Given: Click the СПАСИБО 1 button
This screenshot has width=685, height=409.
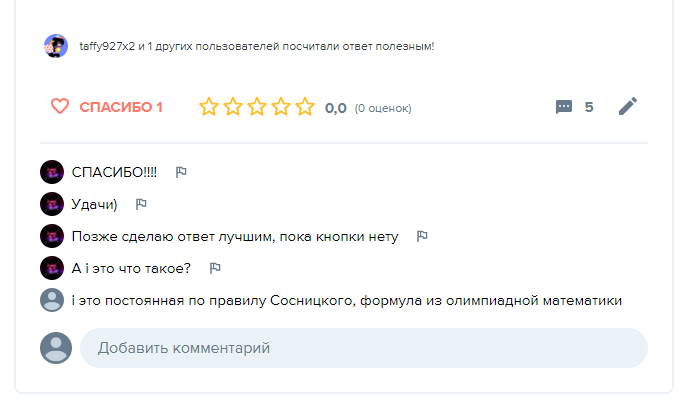Looking at the screenshot, I should point(121,107).
